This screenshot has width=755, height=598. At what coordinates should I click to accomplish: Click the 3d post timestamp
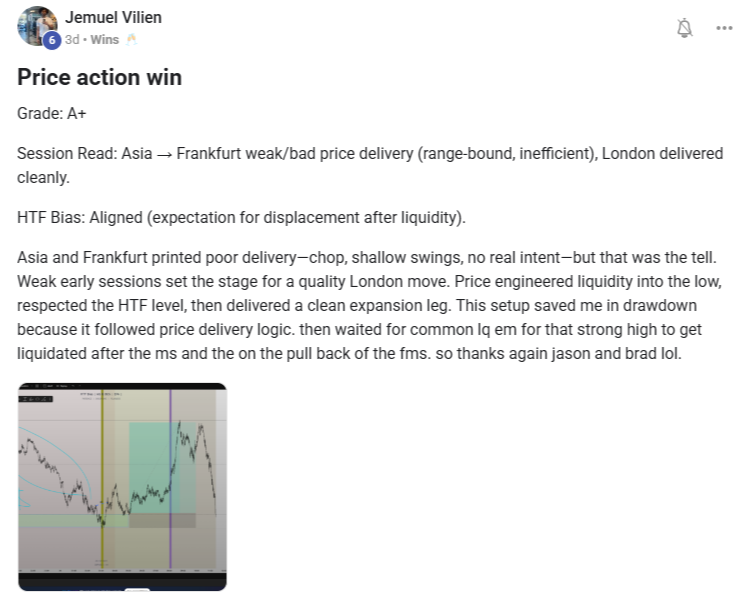(72, 40)
